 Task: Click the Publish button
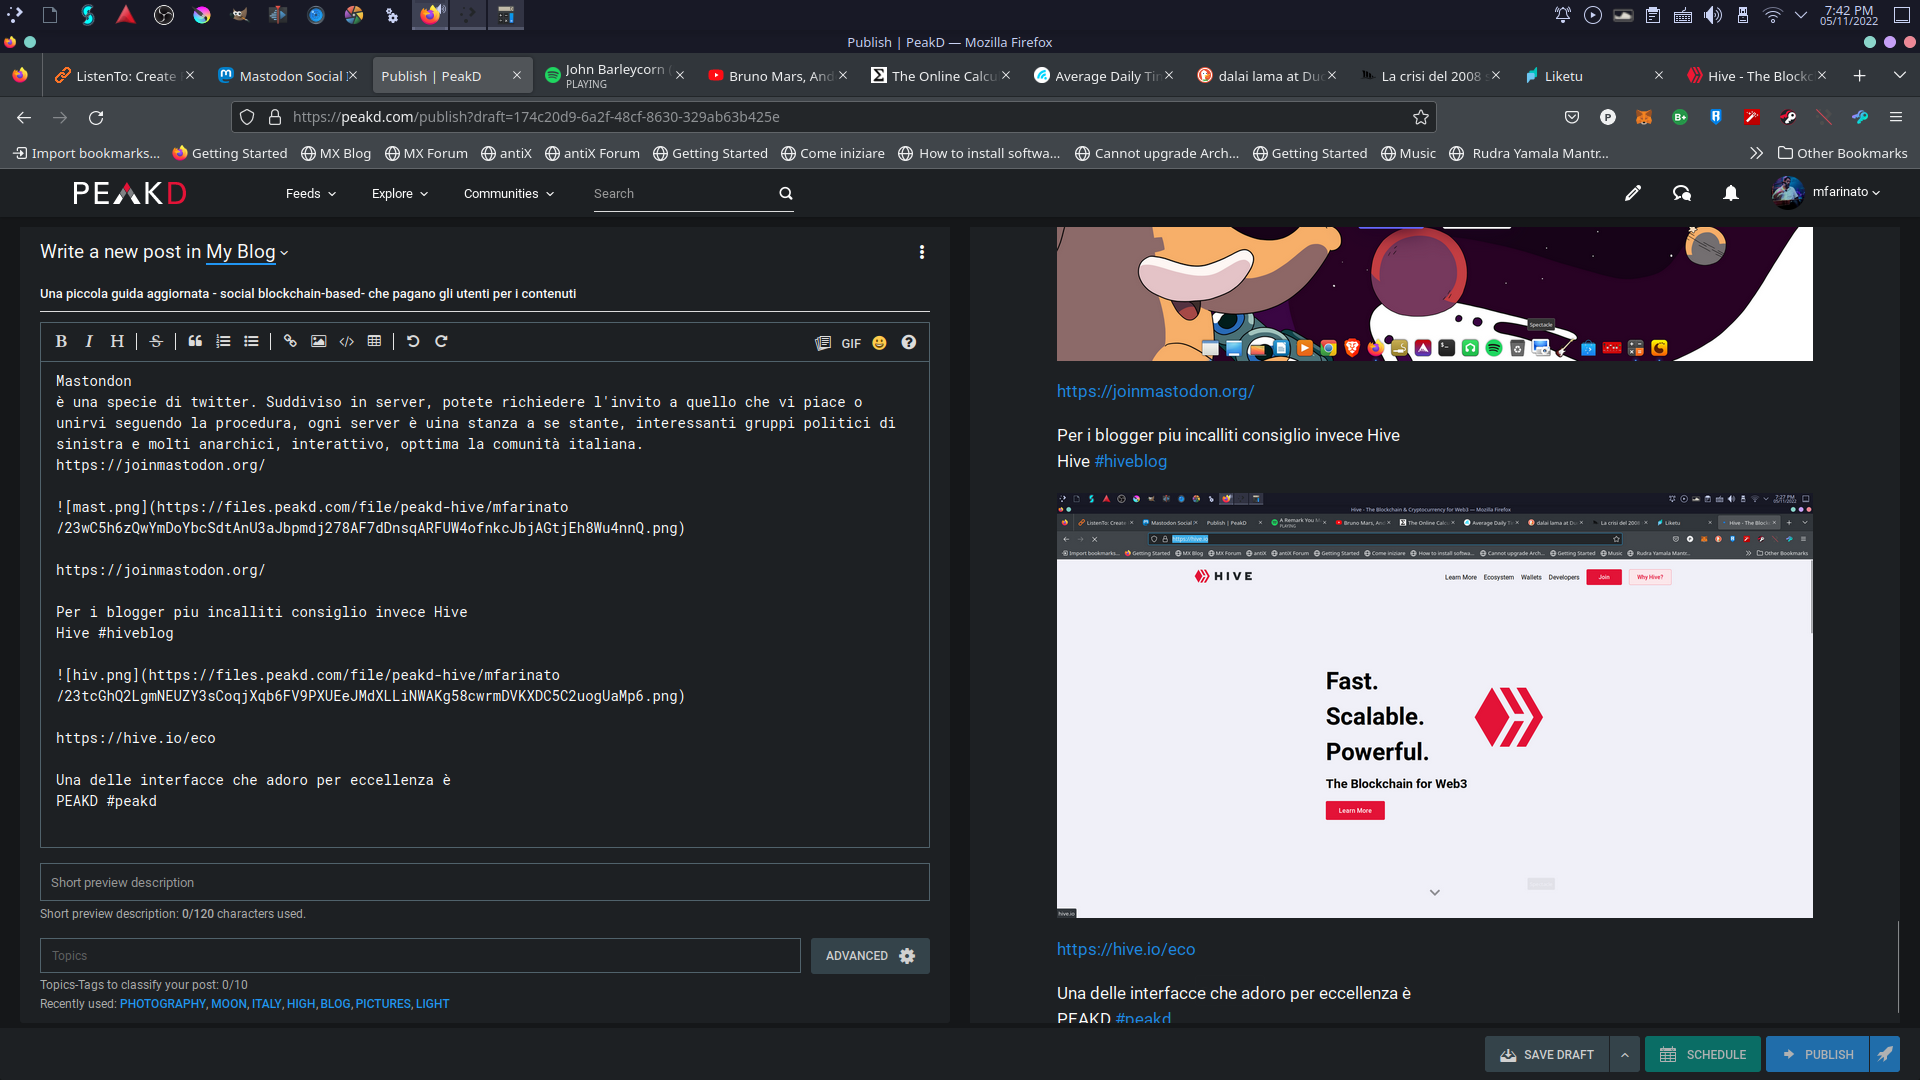tap(1818, 1054)
